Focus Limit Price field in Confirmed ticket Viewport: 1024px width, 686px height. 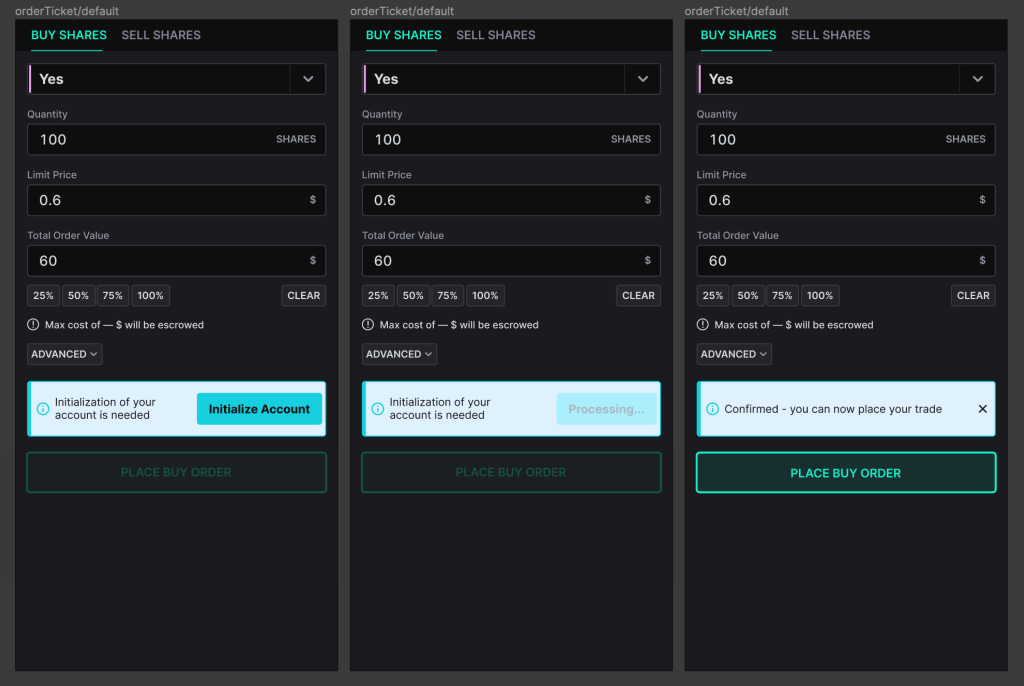[x=846, y=200]
